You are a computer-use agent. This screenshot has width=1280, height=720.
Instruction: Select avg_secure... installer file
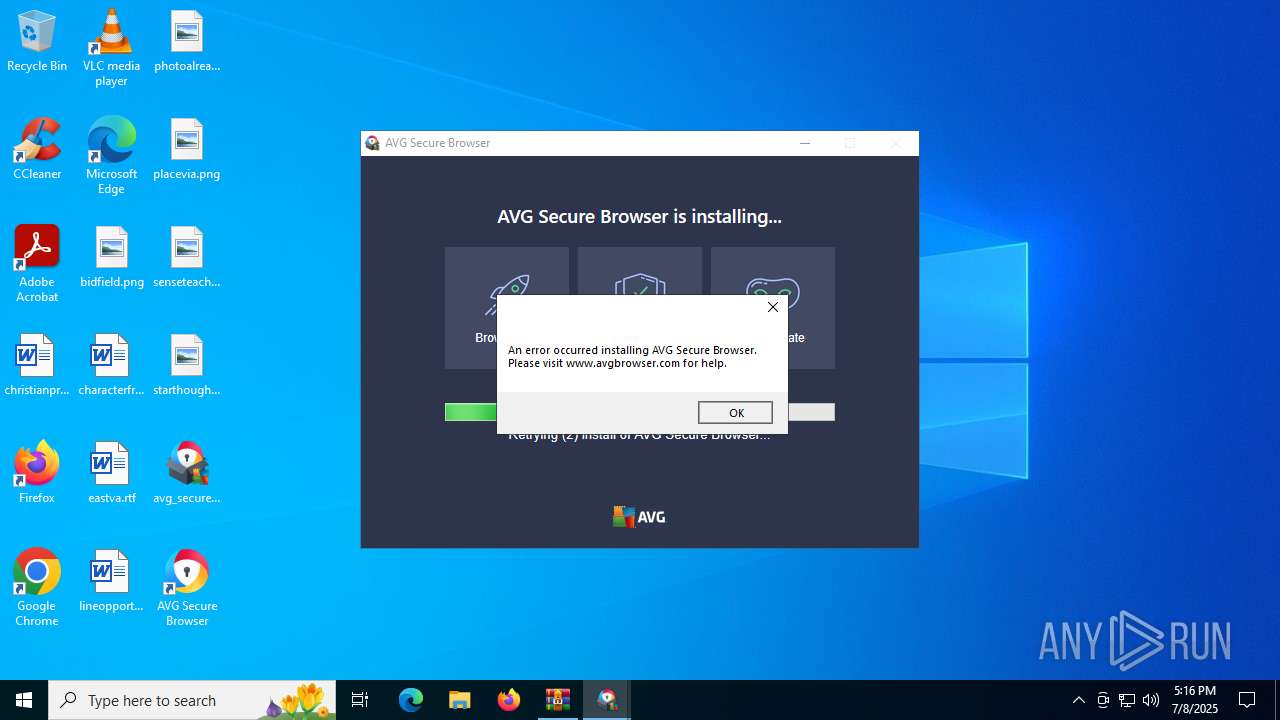(x=187, y=474)
